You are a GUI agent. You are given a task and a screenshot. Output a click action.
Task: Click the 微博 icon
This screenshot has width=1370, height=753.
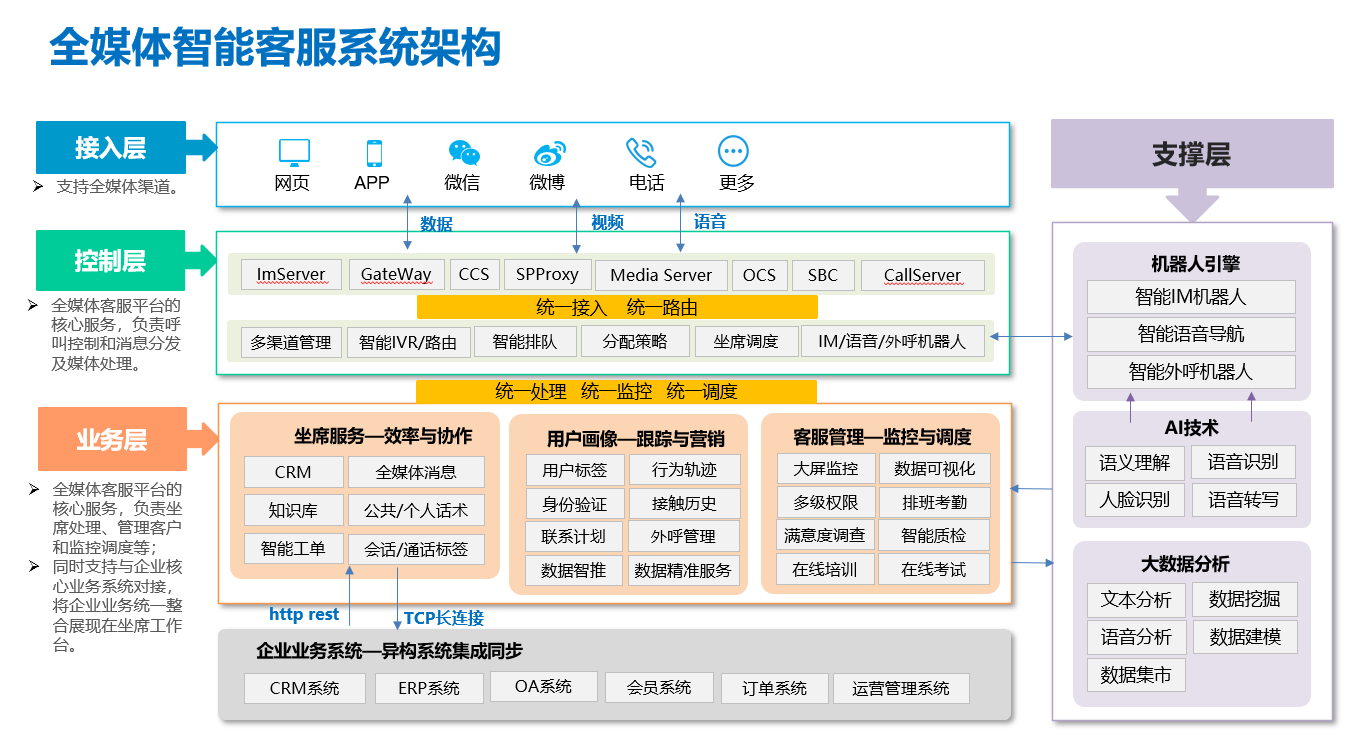point(550,153)
